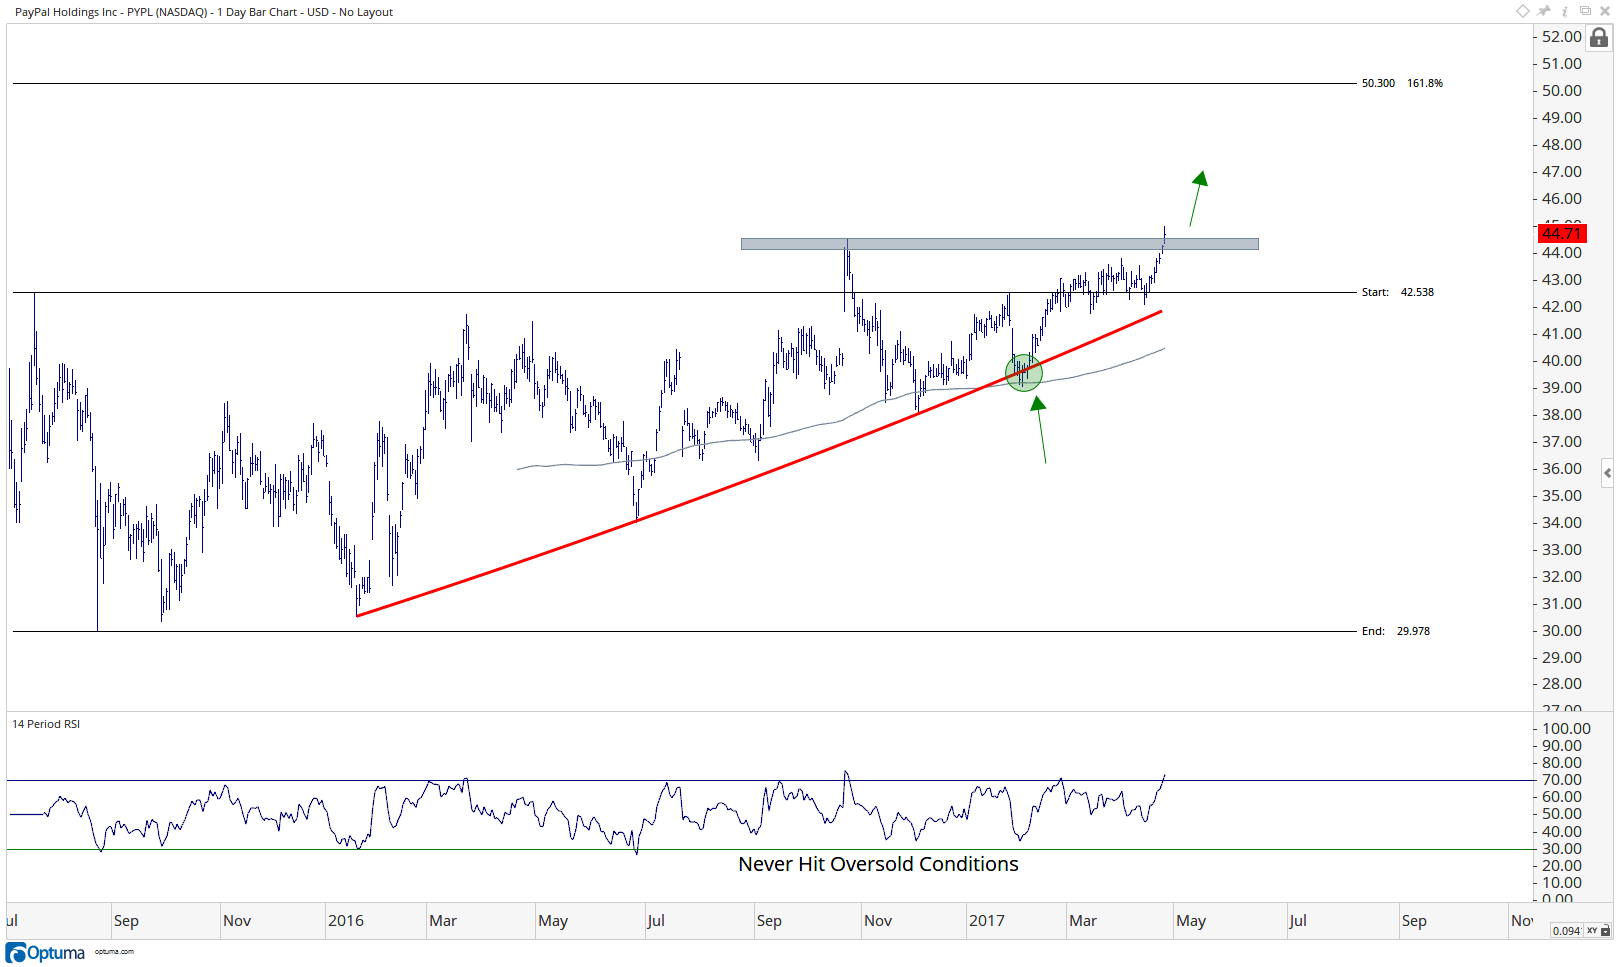The width and height of the screenshot is (1620, 967).
Task: Select the 'Never Hit Oversold Conditions' text annotation
Action: click(x=878, y=864)
